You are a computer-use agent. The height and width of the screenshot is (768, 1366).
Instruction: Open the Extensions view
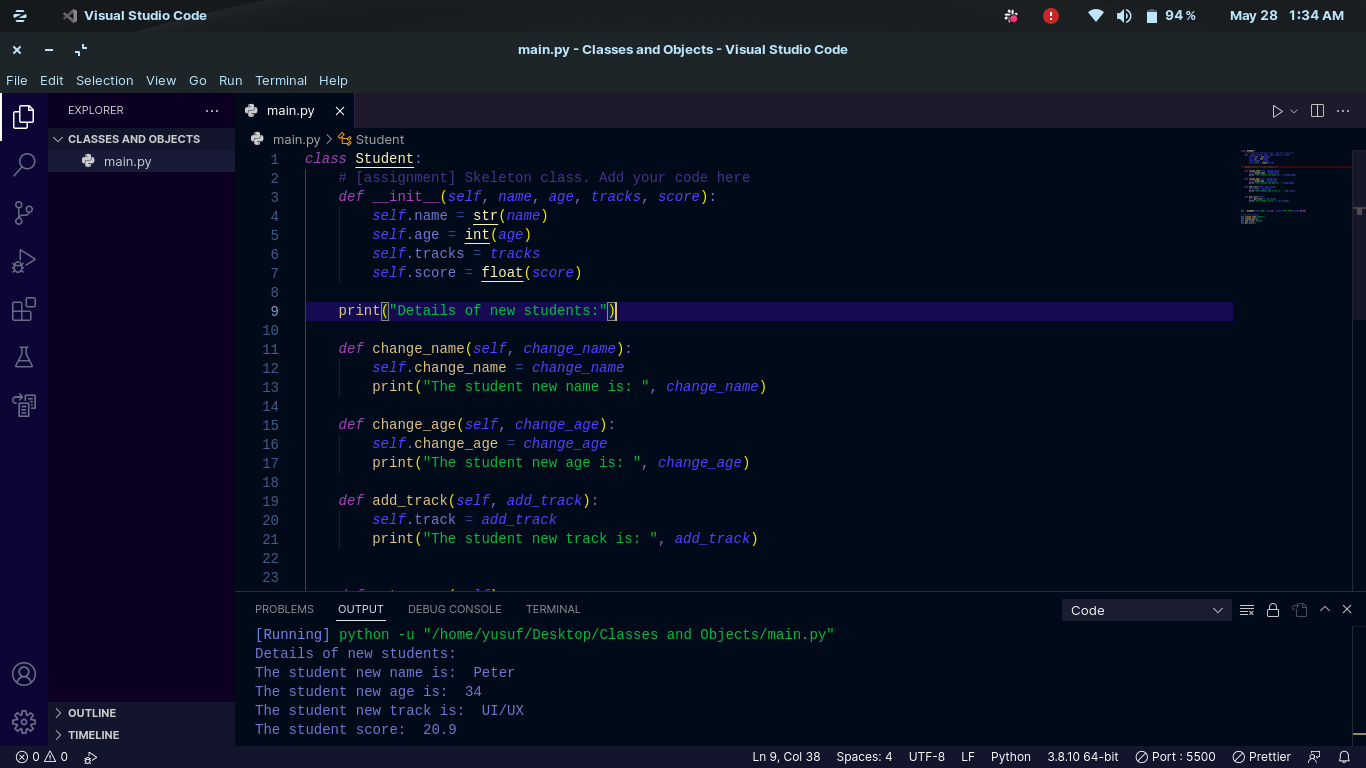click(24, 309)
